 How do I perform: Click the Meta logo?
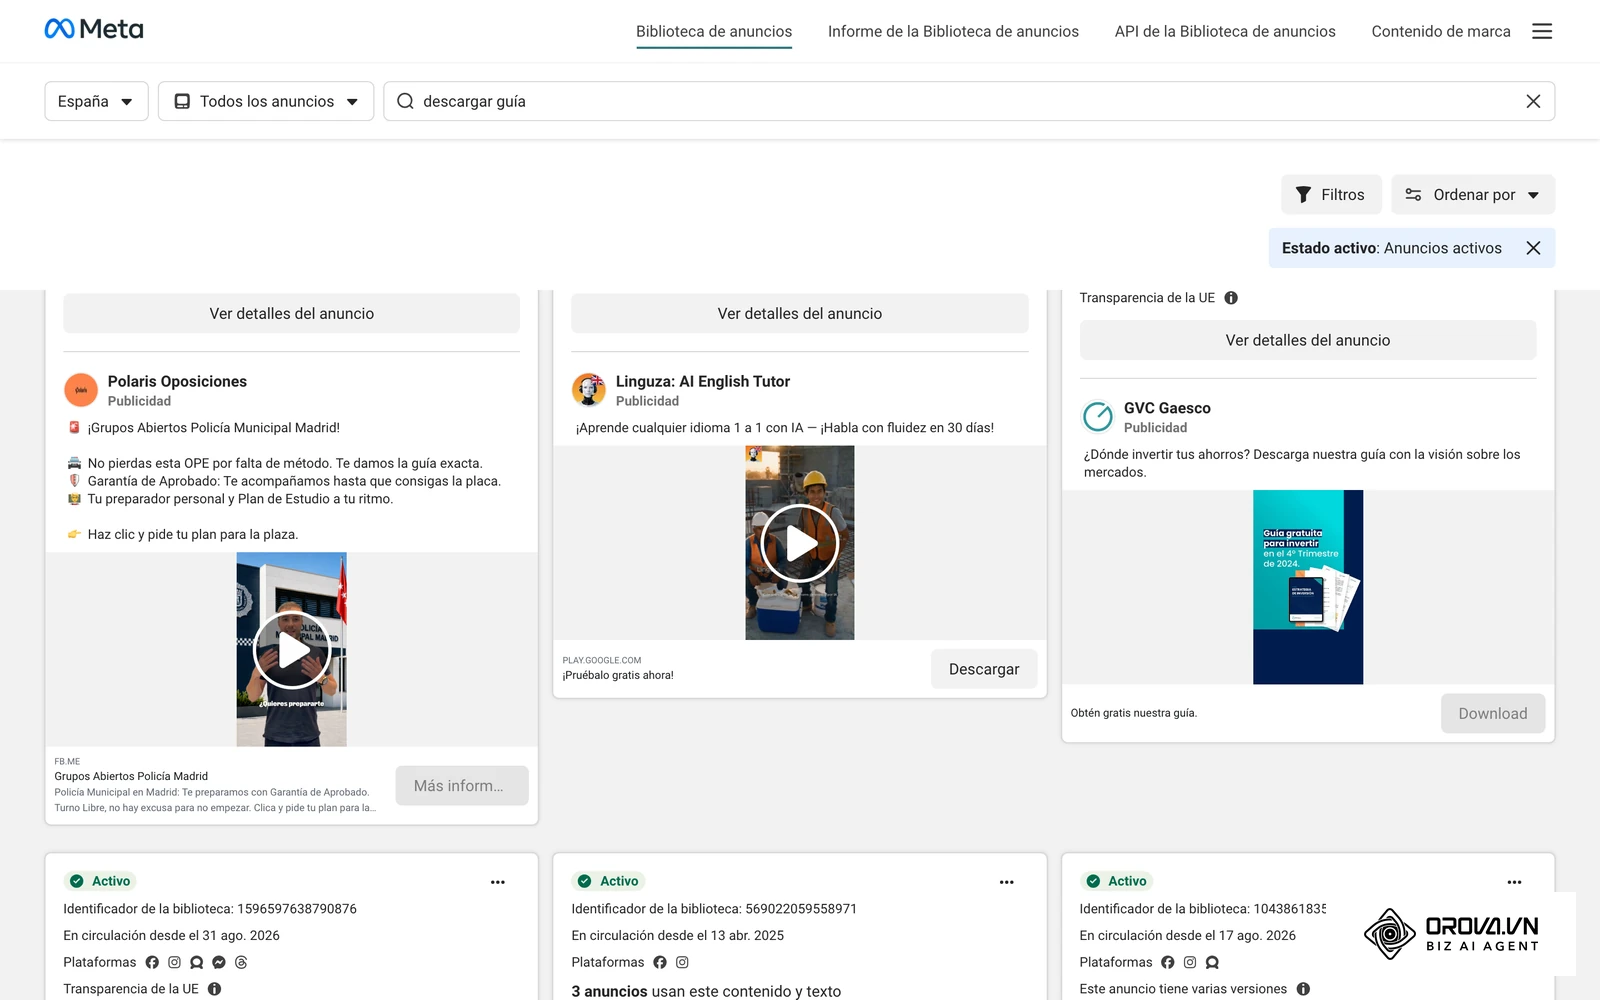click(94, 29)
